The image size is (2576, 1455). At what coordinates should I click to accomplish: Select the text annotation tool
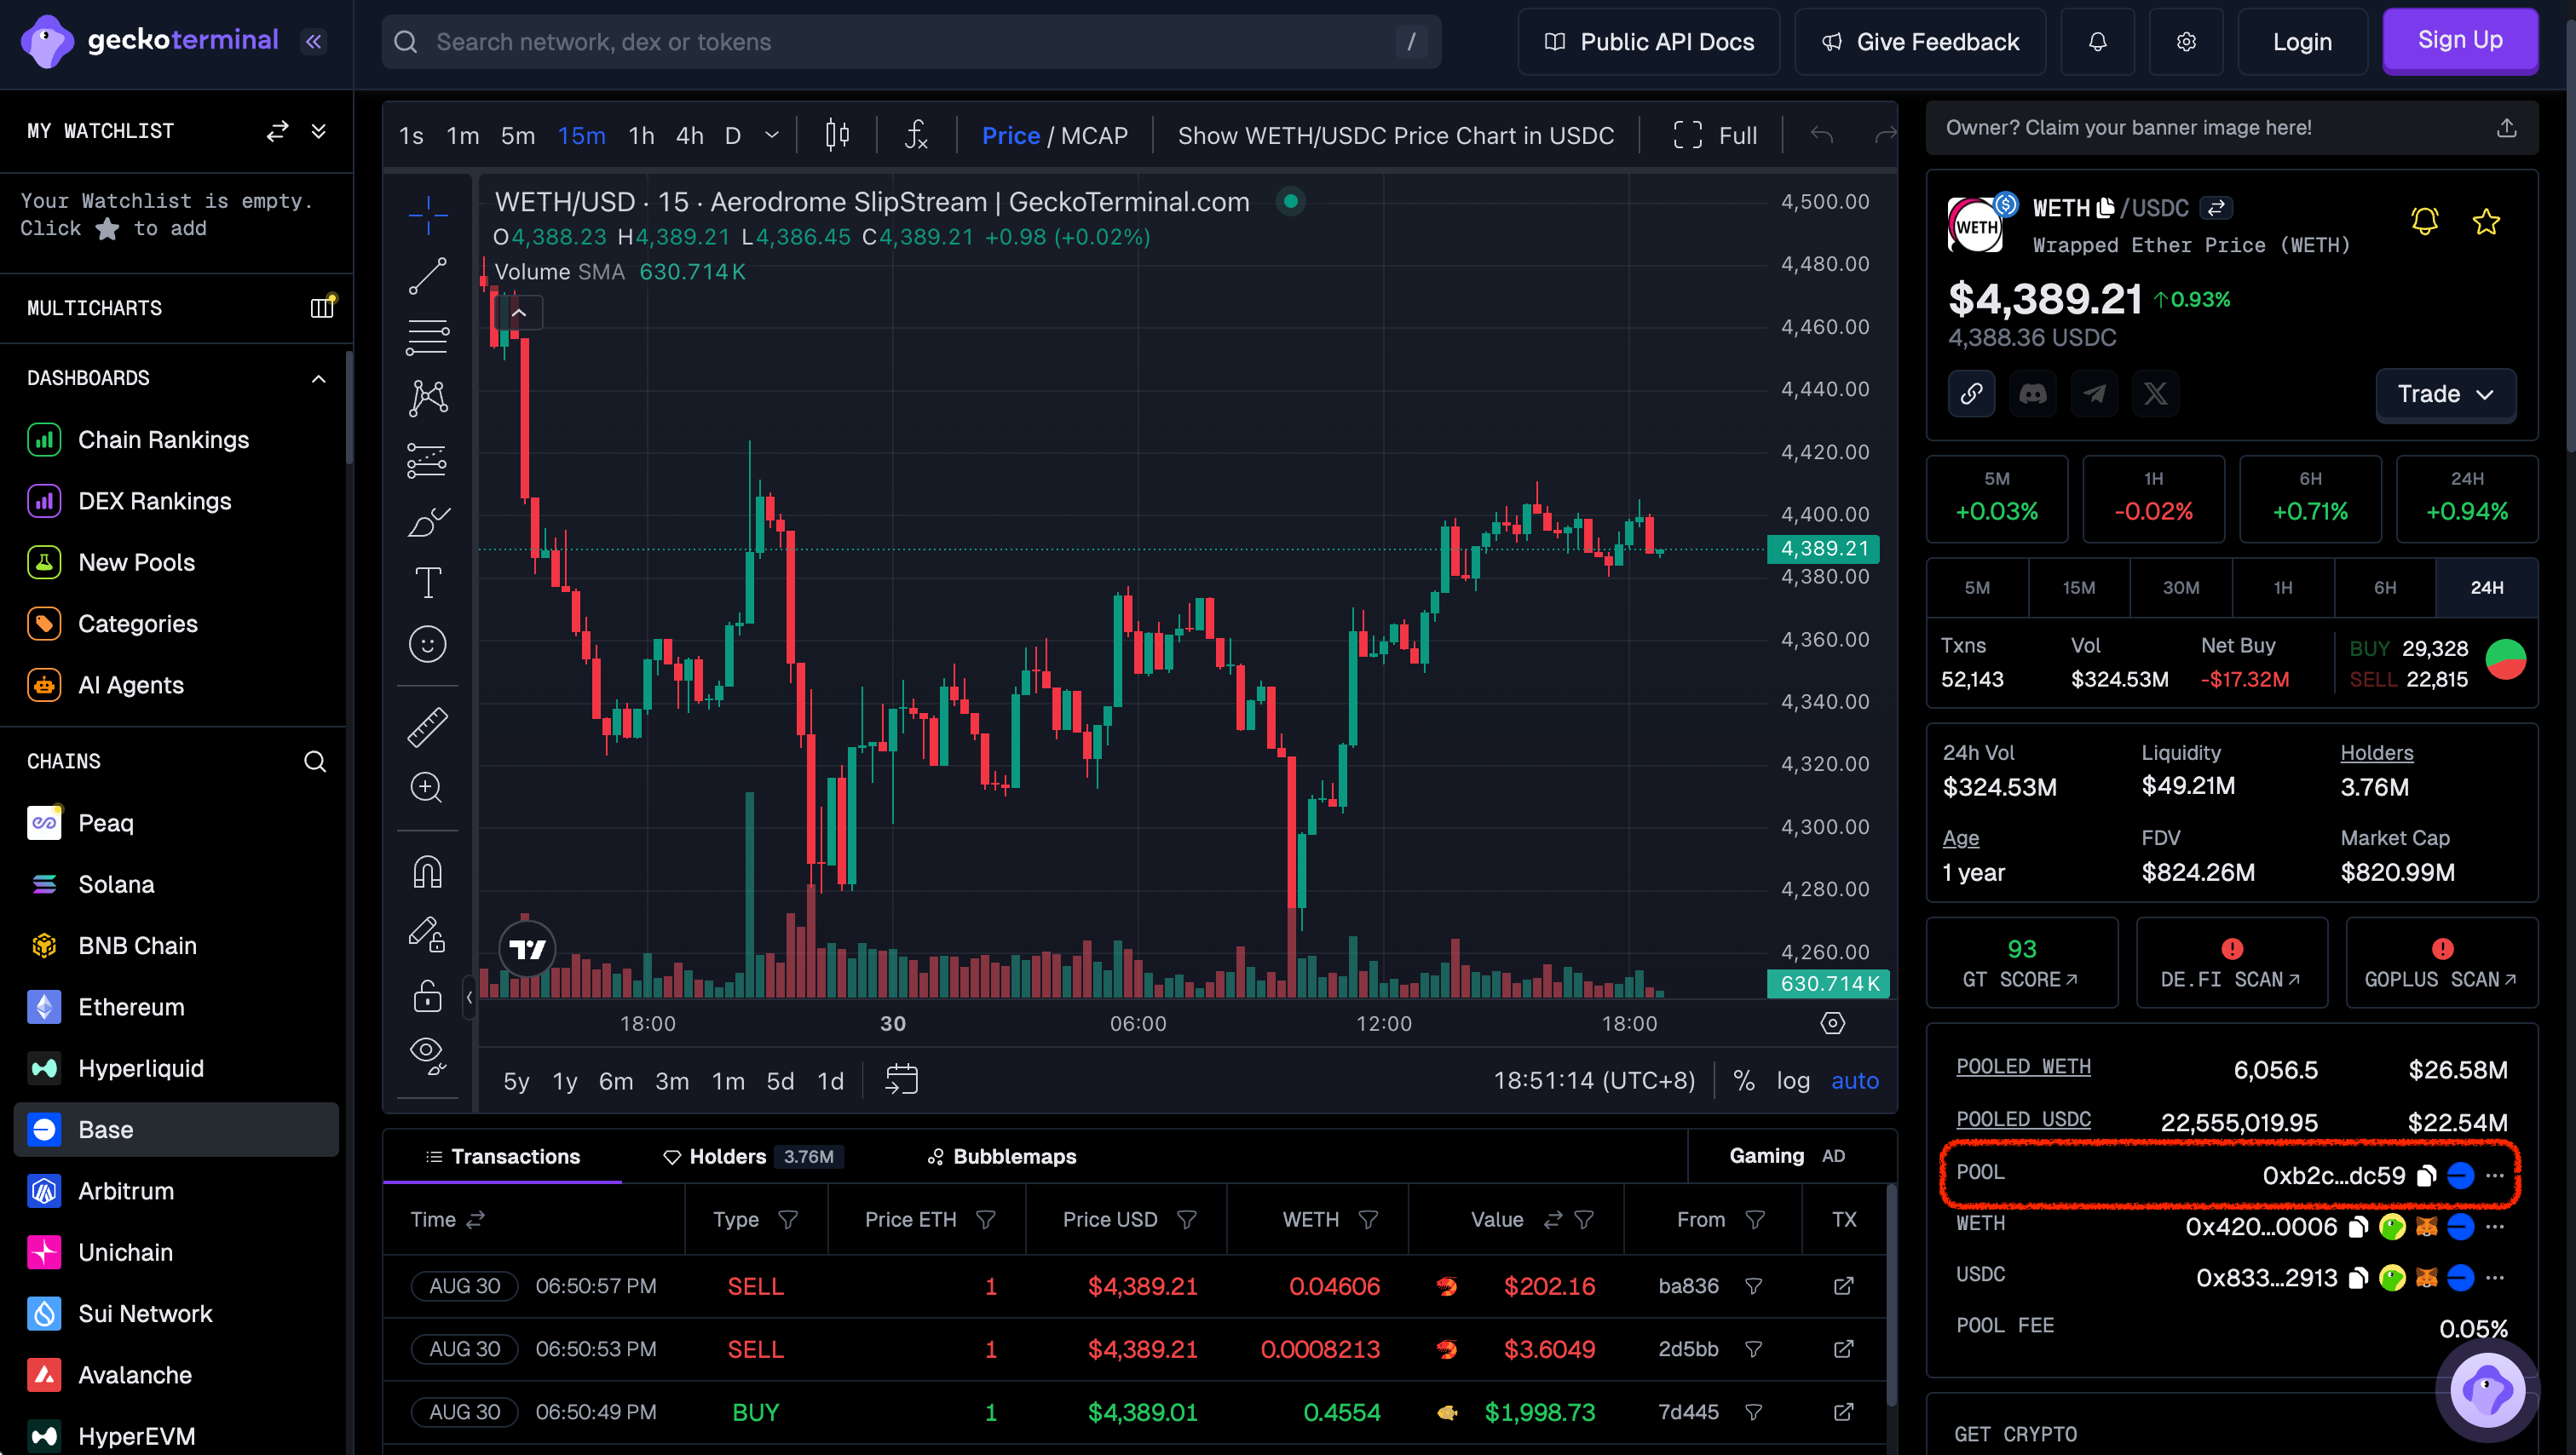pos(427,583)
